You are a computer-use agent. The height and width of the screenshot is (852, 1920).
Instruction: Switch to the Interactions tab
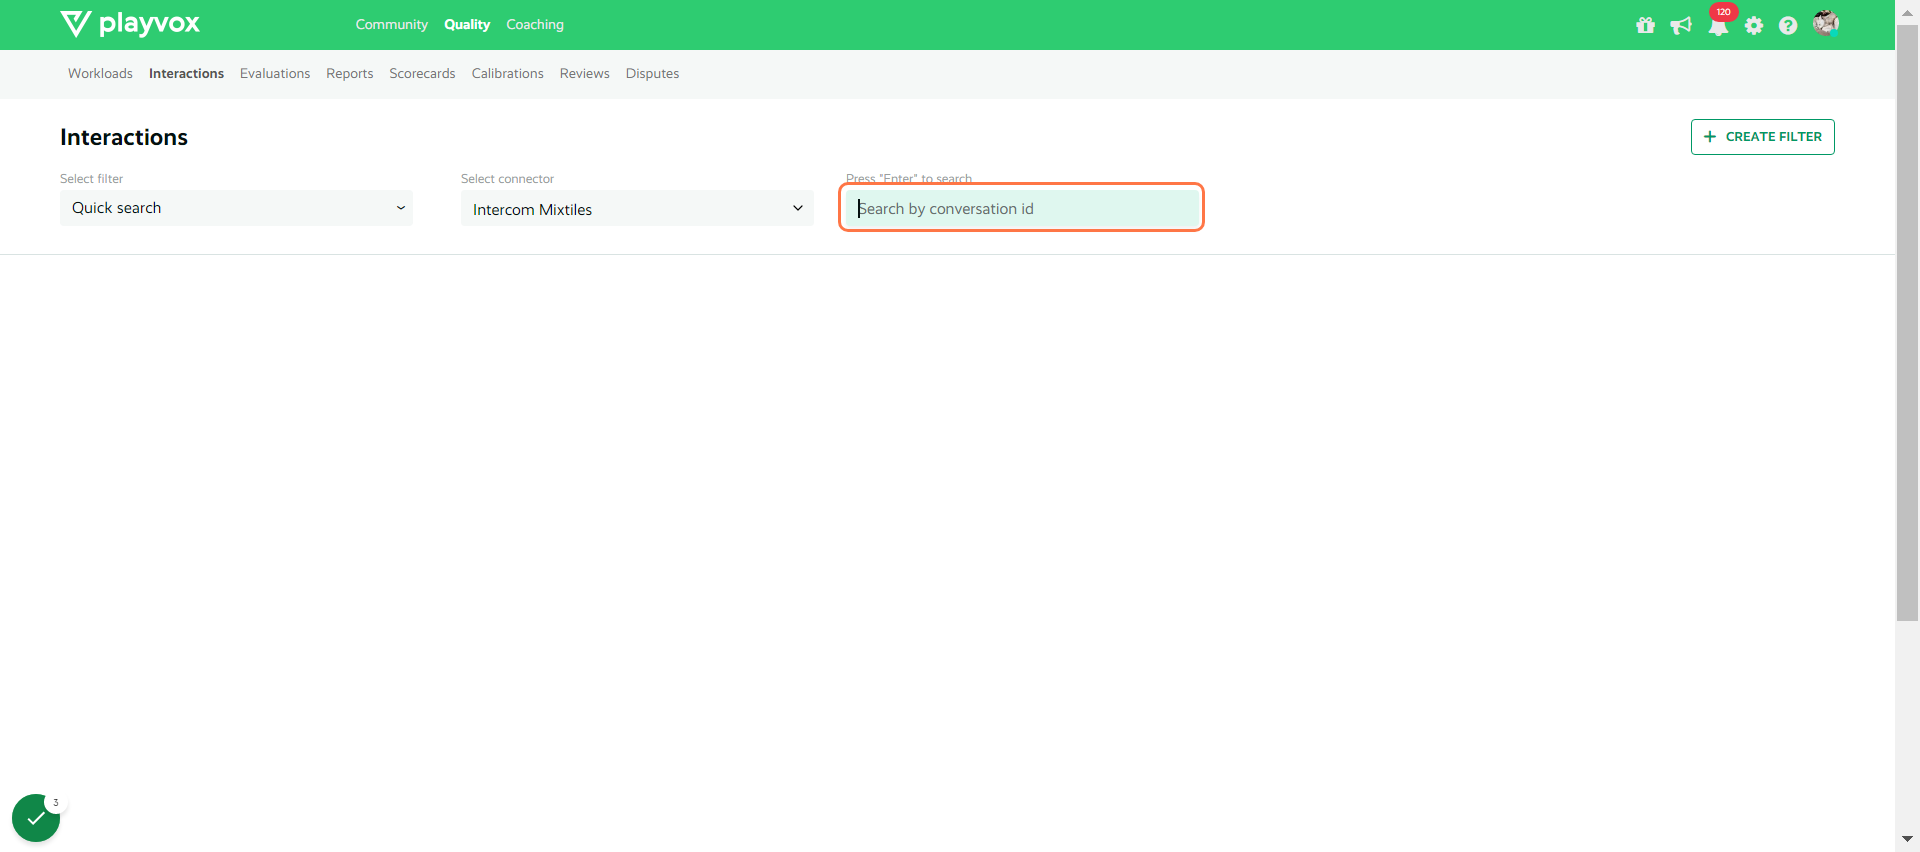point(186,73)
